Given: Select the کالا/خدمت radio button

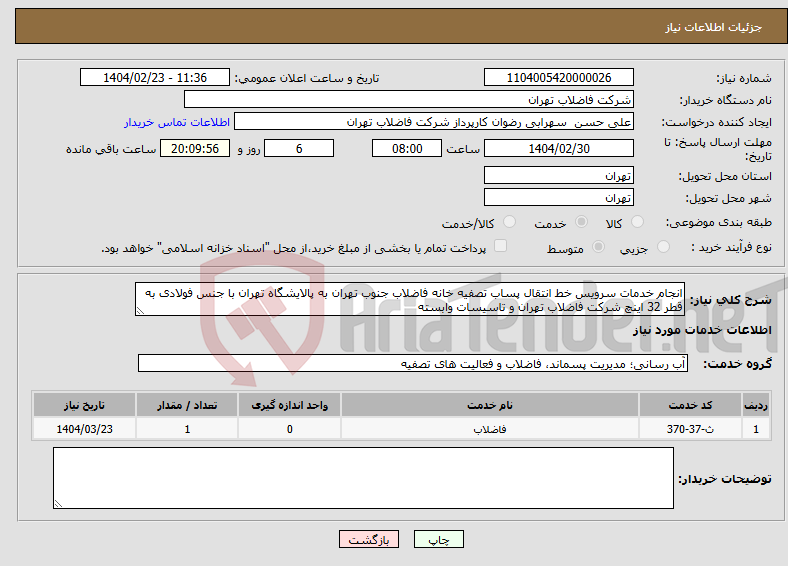Looking at the screenshot, I should point(510,222).
